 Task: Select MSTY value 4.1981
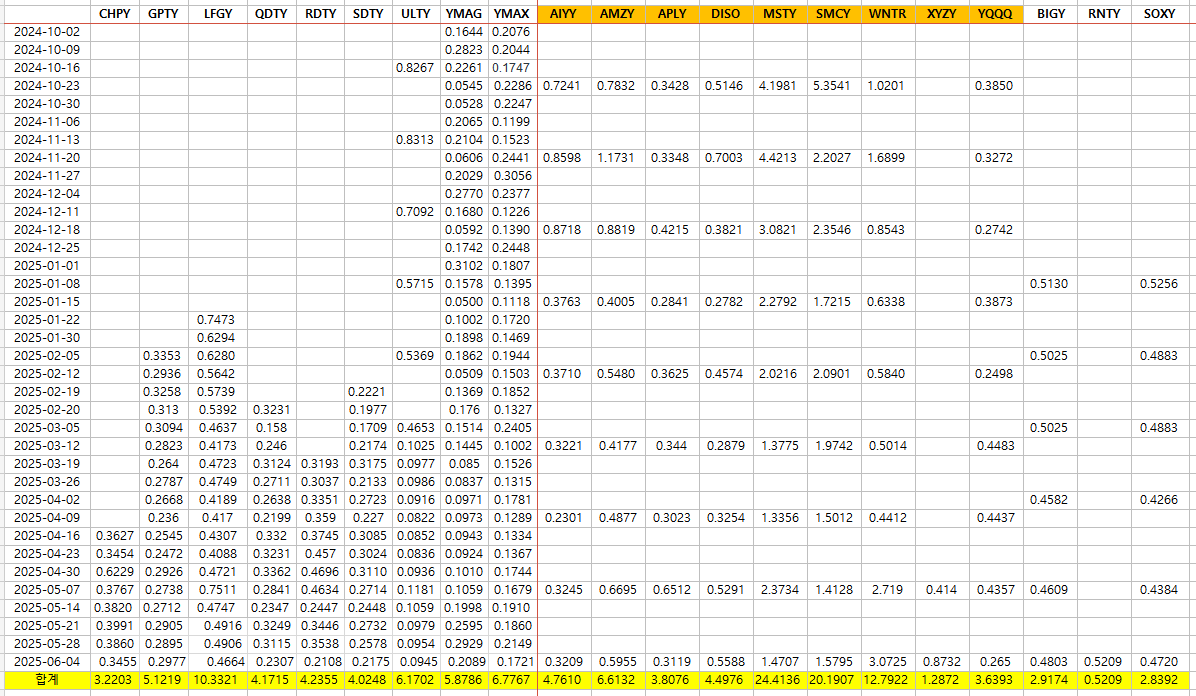778,86
